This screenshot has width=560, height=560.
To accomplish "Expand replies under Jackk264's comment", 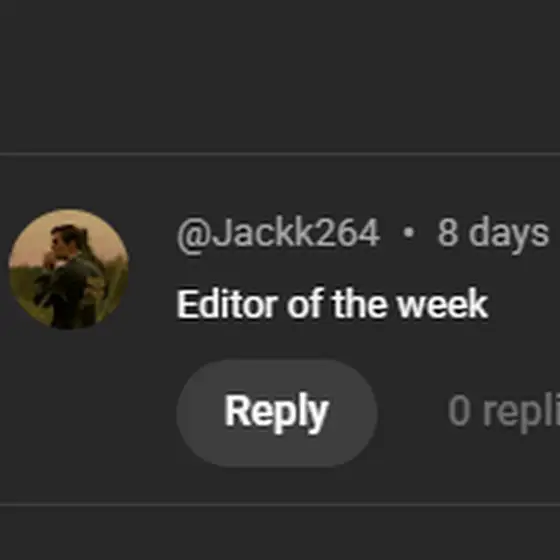I will tap(504, 412).
